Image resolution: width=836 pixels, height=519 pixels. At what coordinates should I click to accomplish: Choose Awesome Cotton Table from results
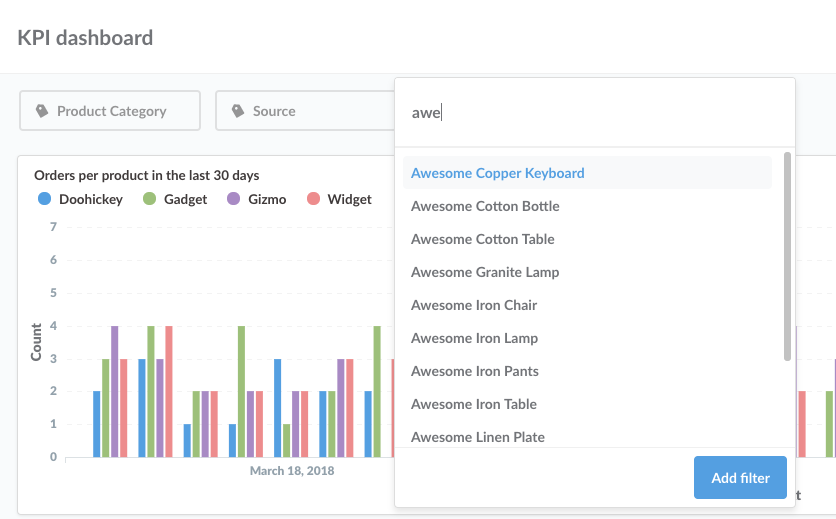[482, 239]
